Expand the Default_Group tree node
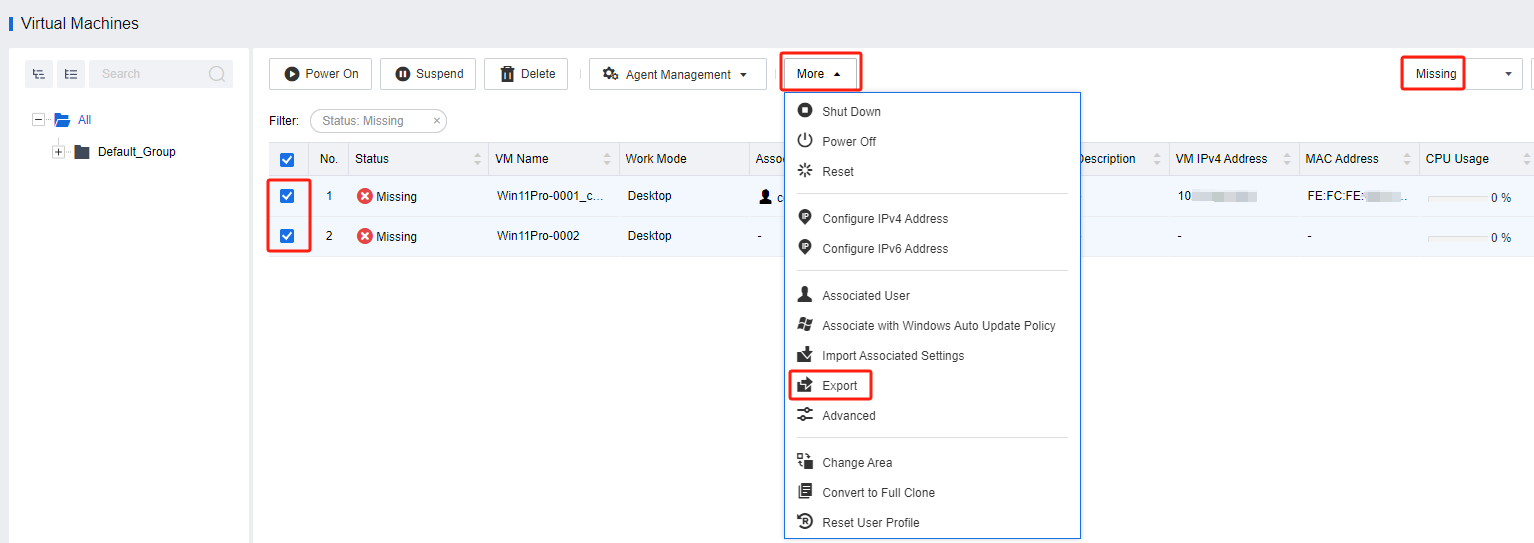This screenshot has height=543, width=1534. (58, 152)
